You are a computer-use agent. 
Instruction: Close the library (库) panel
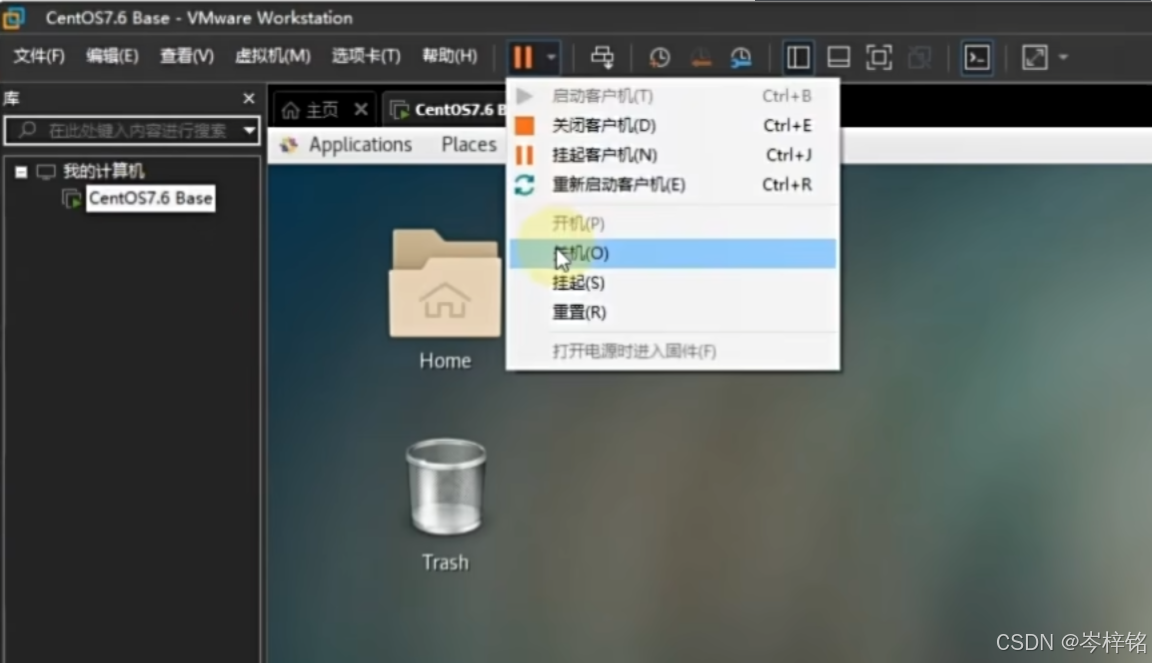click(249, 98)
